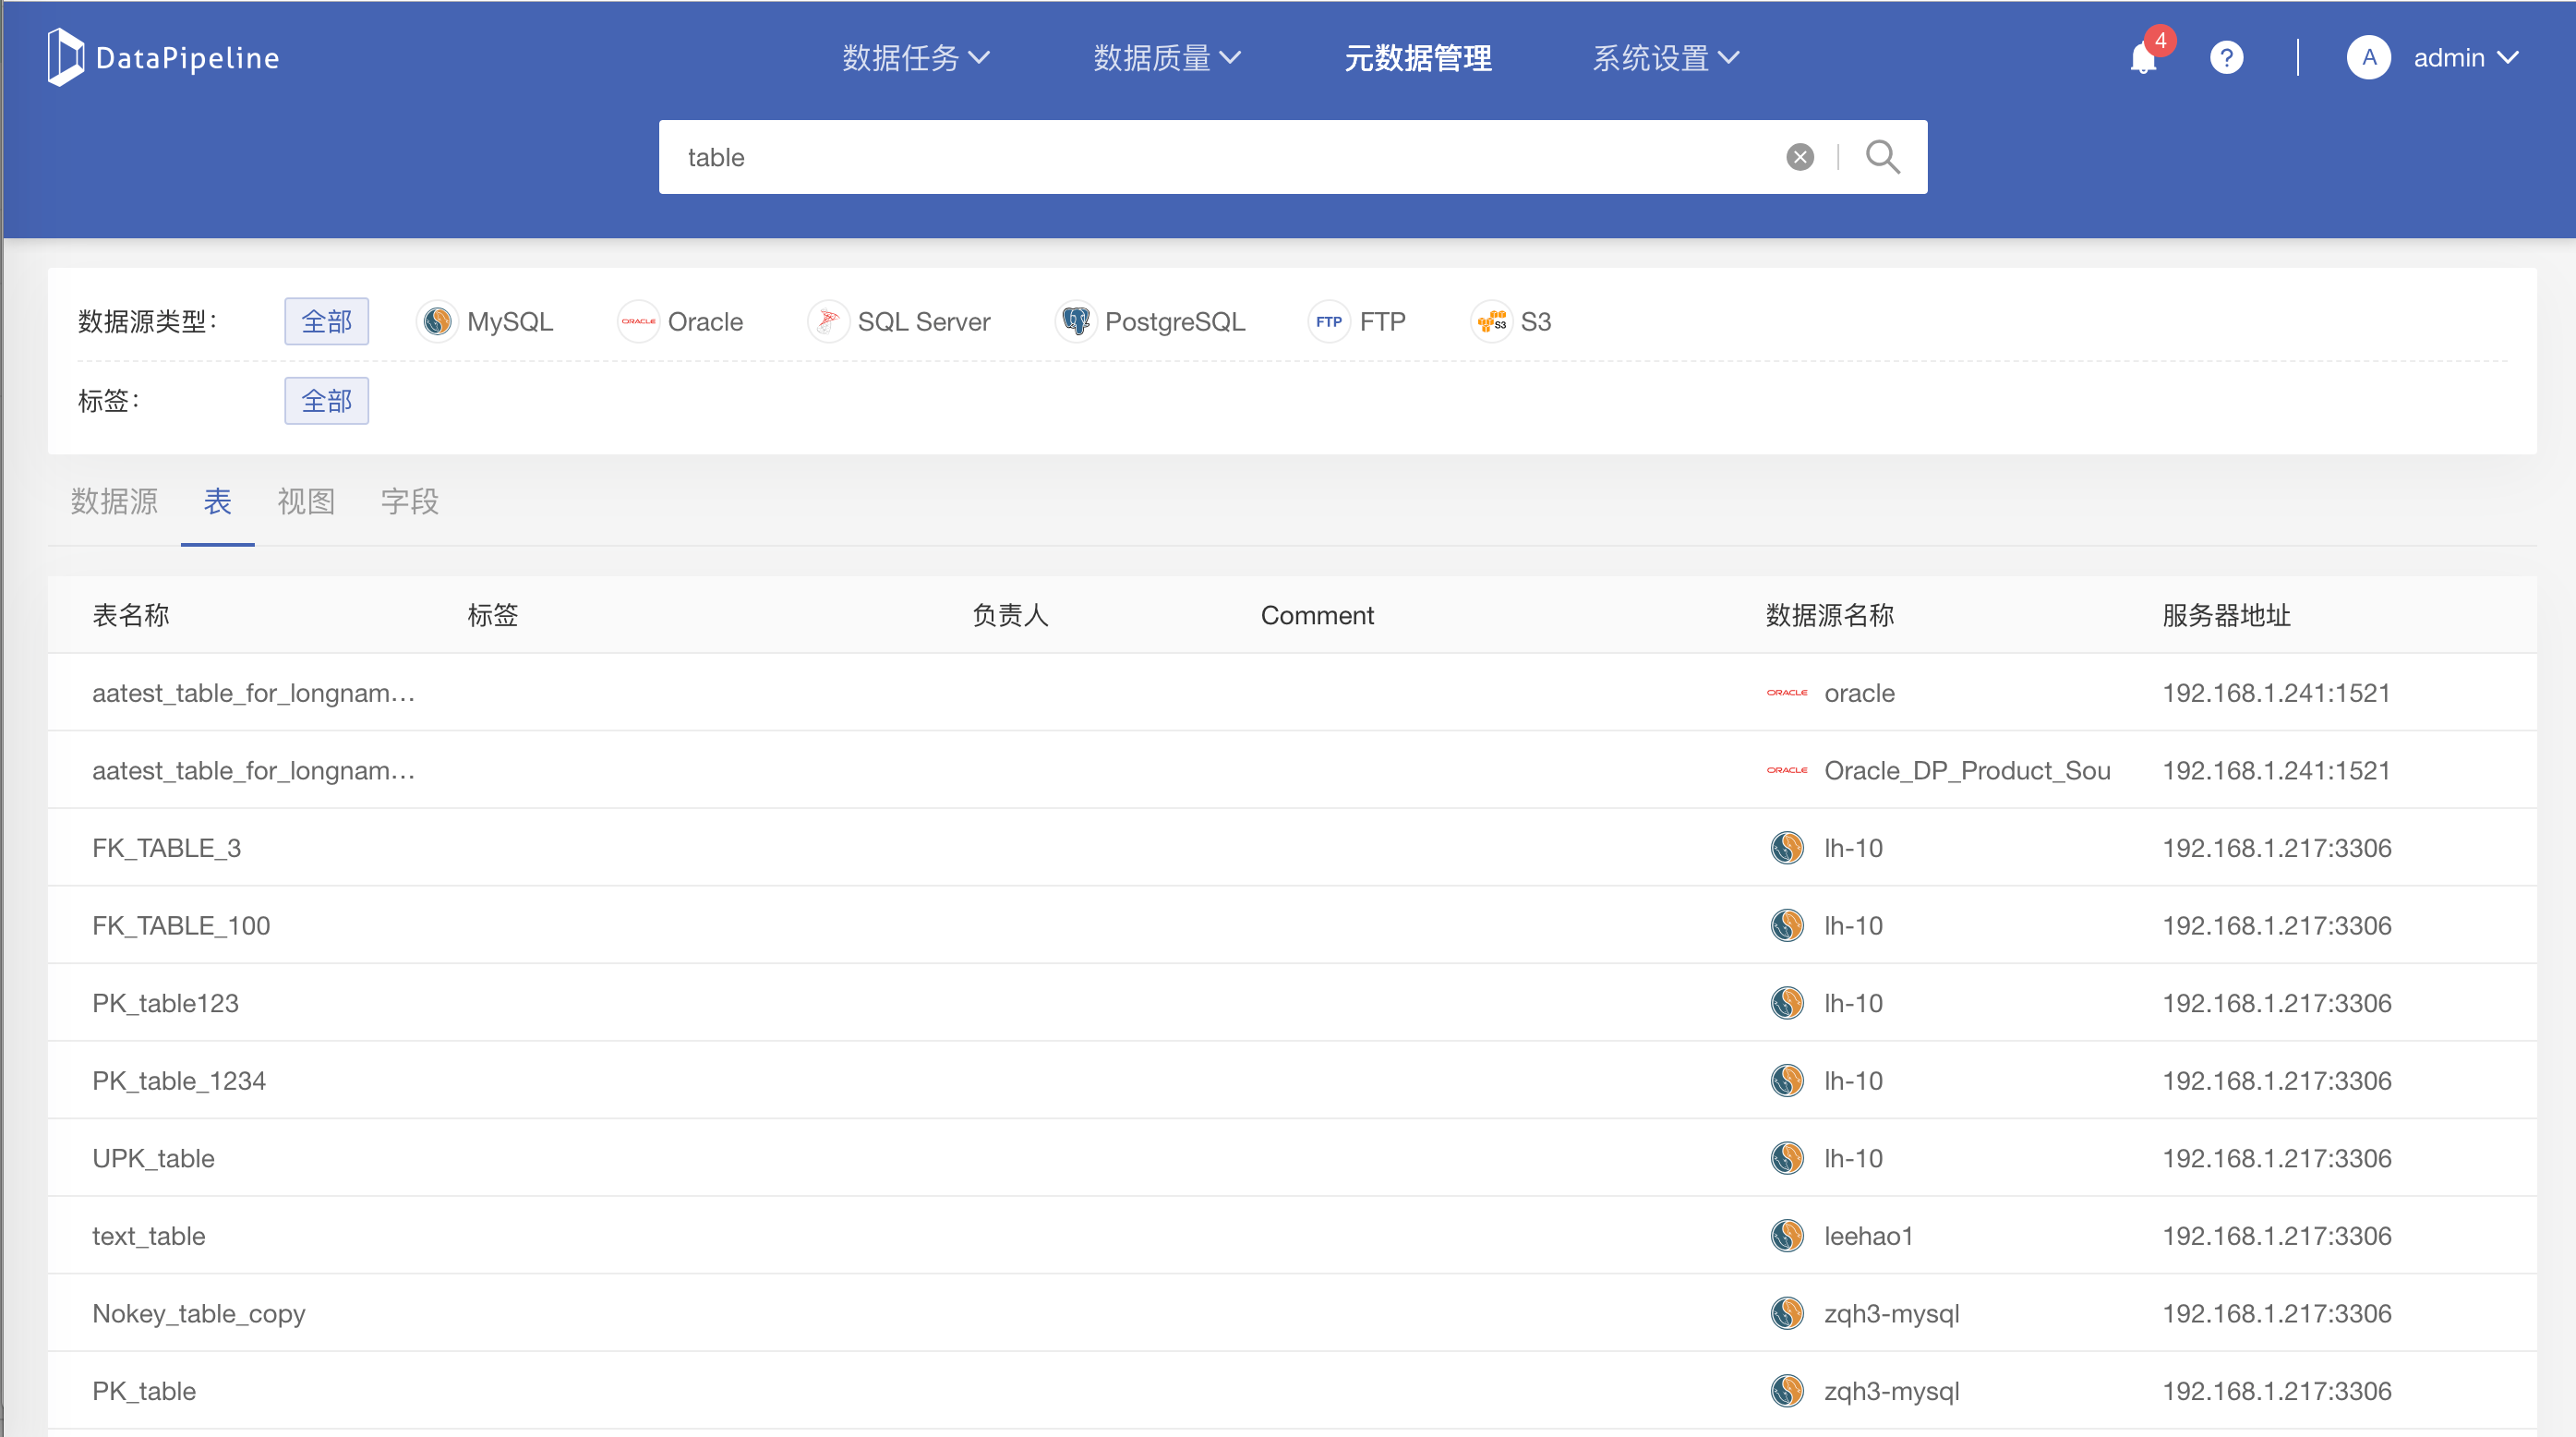Image resolution: width=2576 pixels, height=1437 pixels.
Task: Click the DataPipeline logo
Action: (x=163, y=57)
